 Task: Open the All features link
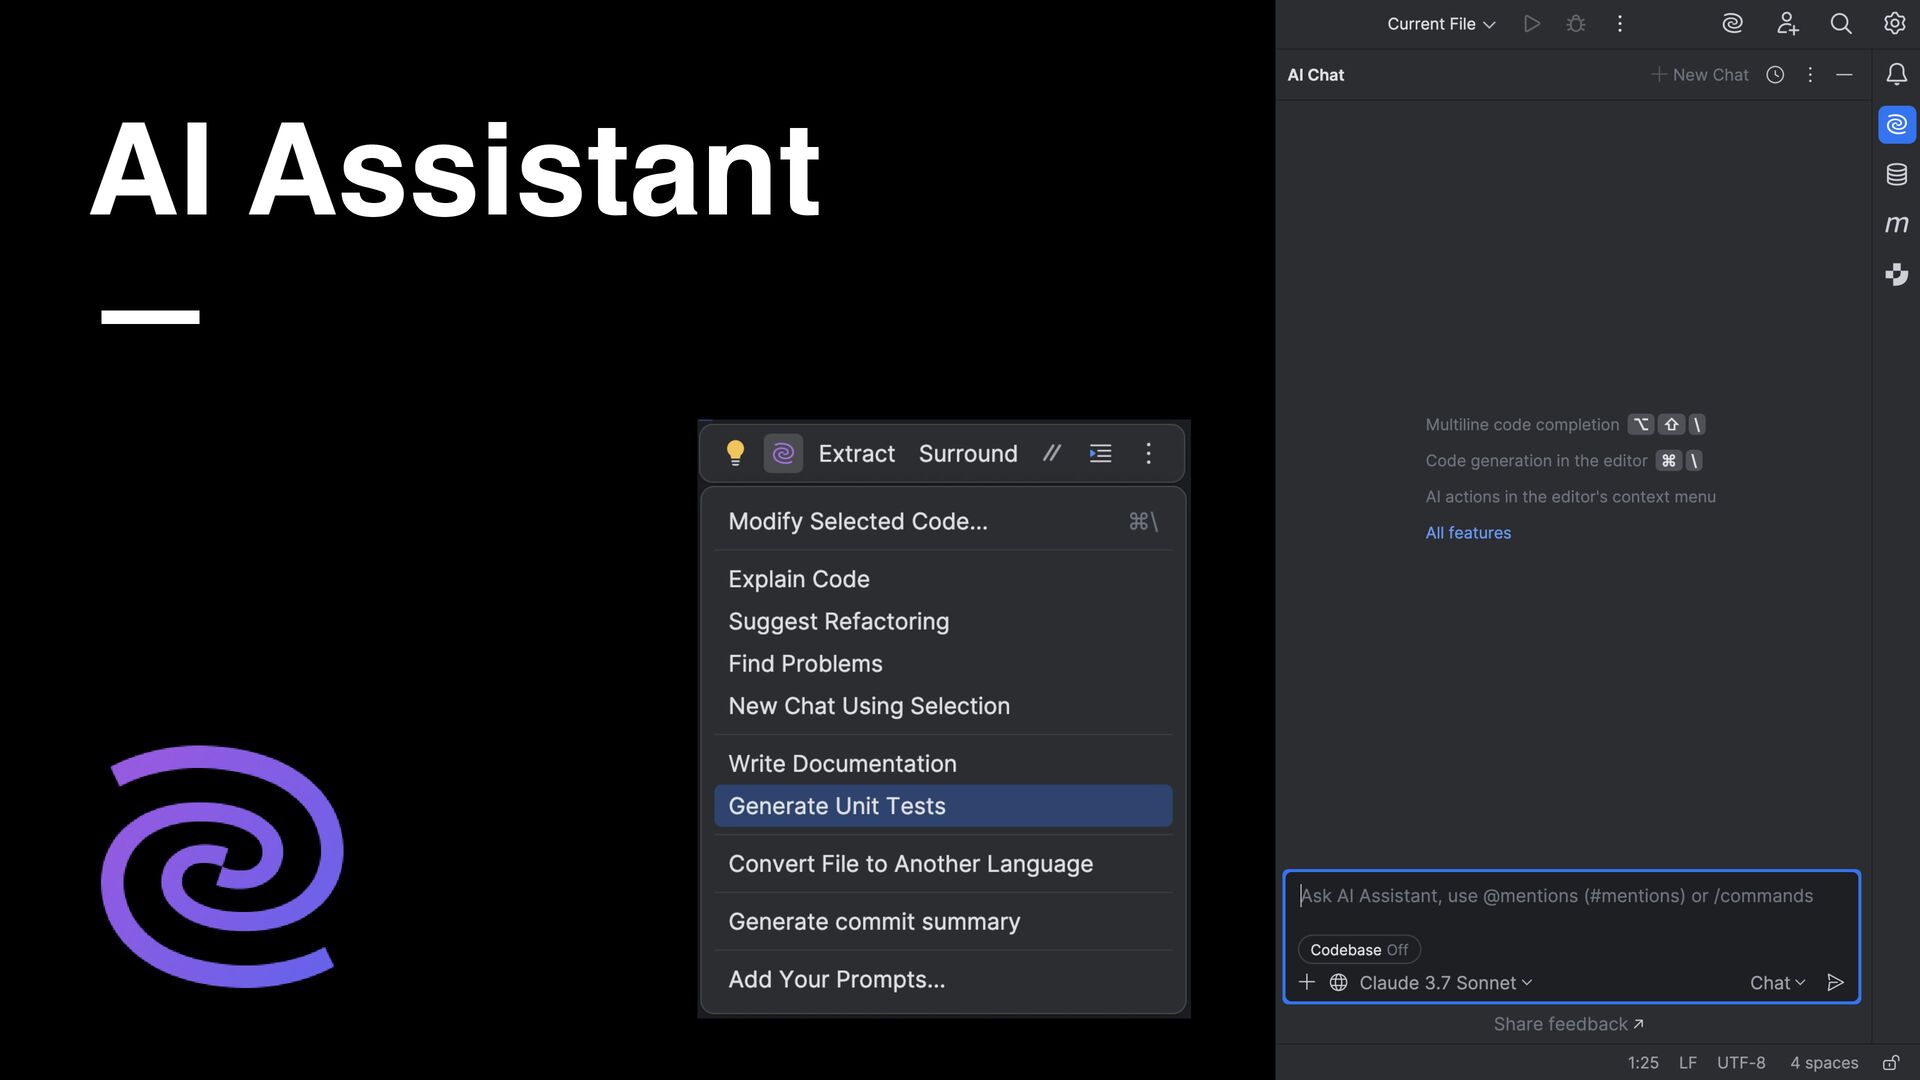[1467, 533]
